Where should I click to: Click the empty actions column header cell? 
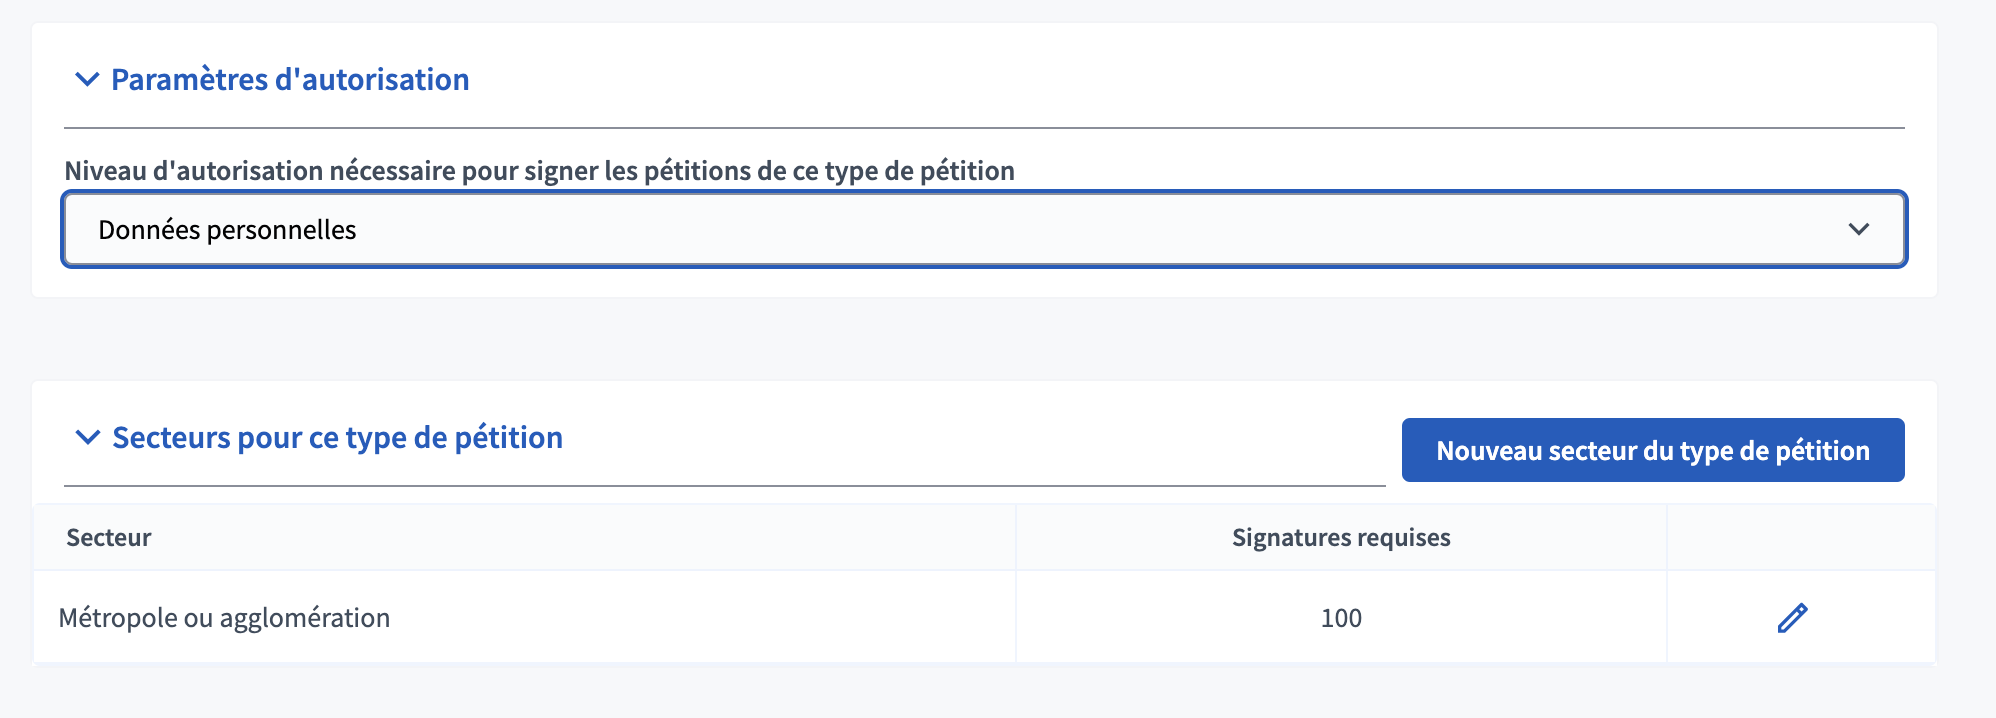coord(1800,538)
